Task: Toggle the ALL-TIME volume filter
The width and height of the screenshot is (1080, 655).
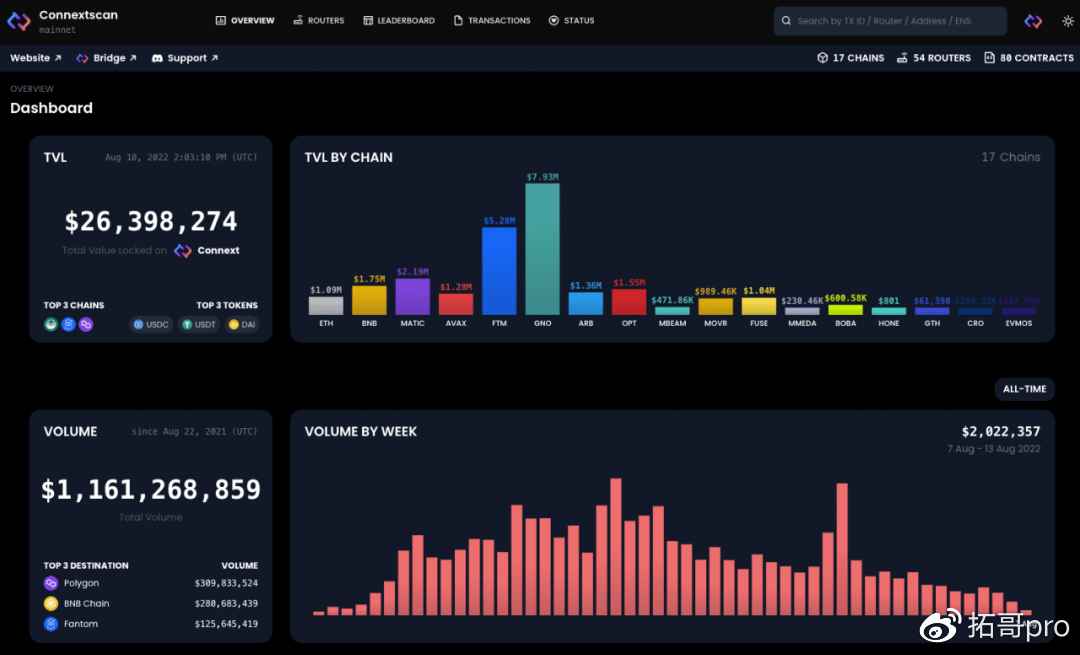Action: point(1024,389)
